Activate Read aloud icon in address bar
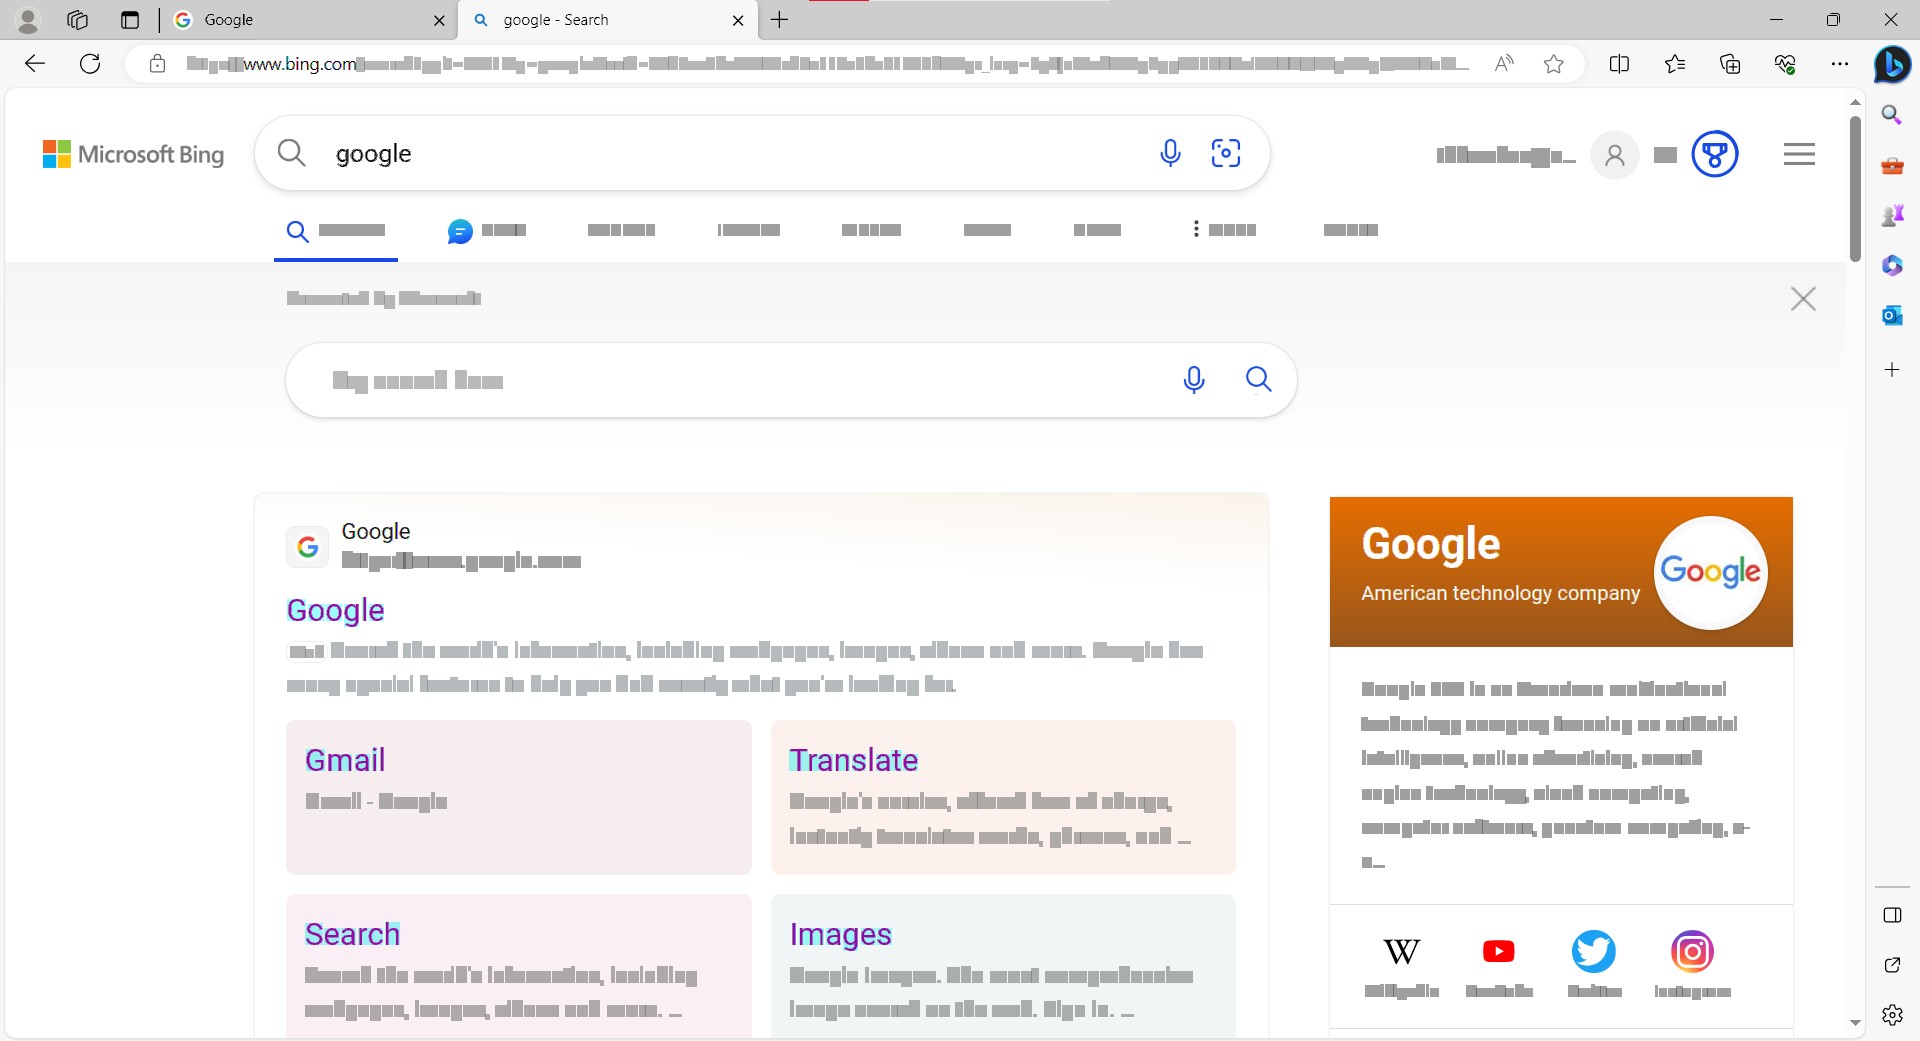Screen dimensions: 1920x1041 tap(1504, 64)
